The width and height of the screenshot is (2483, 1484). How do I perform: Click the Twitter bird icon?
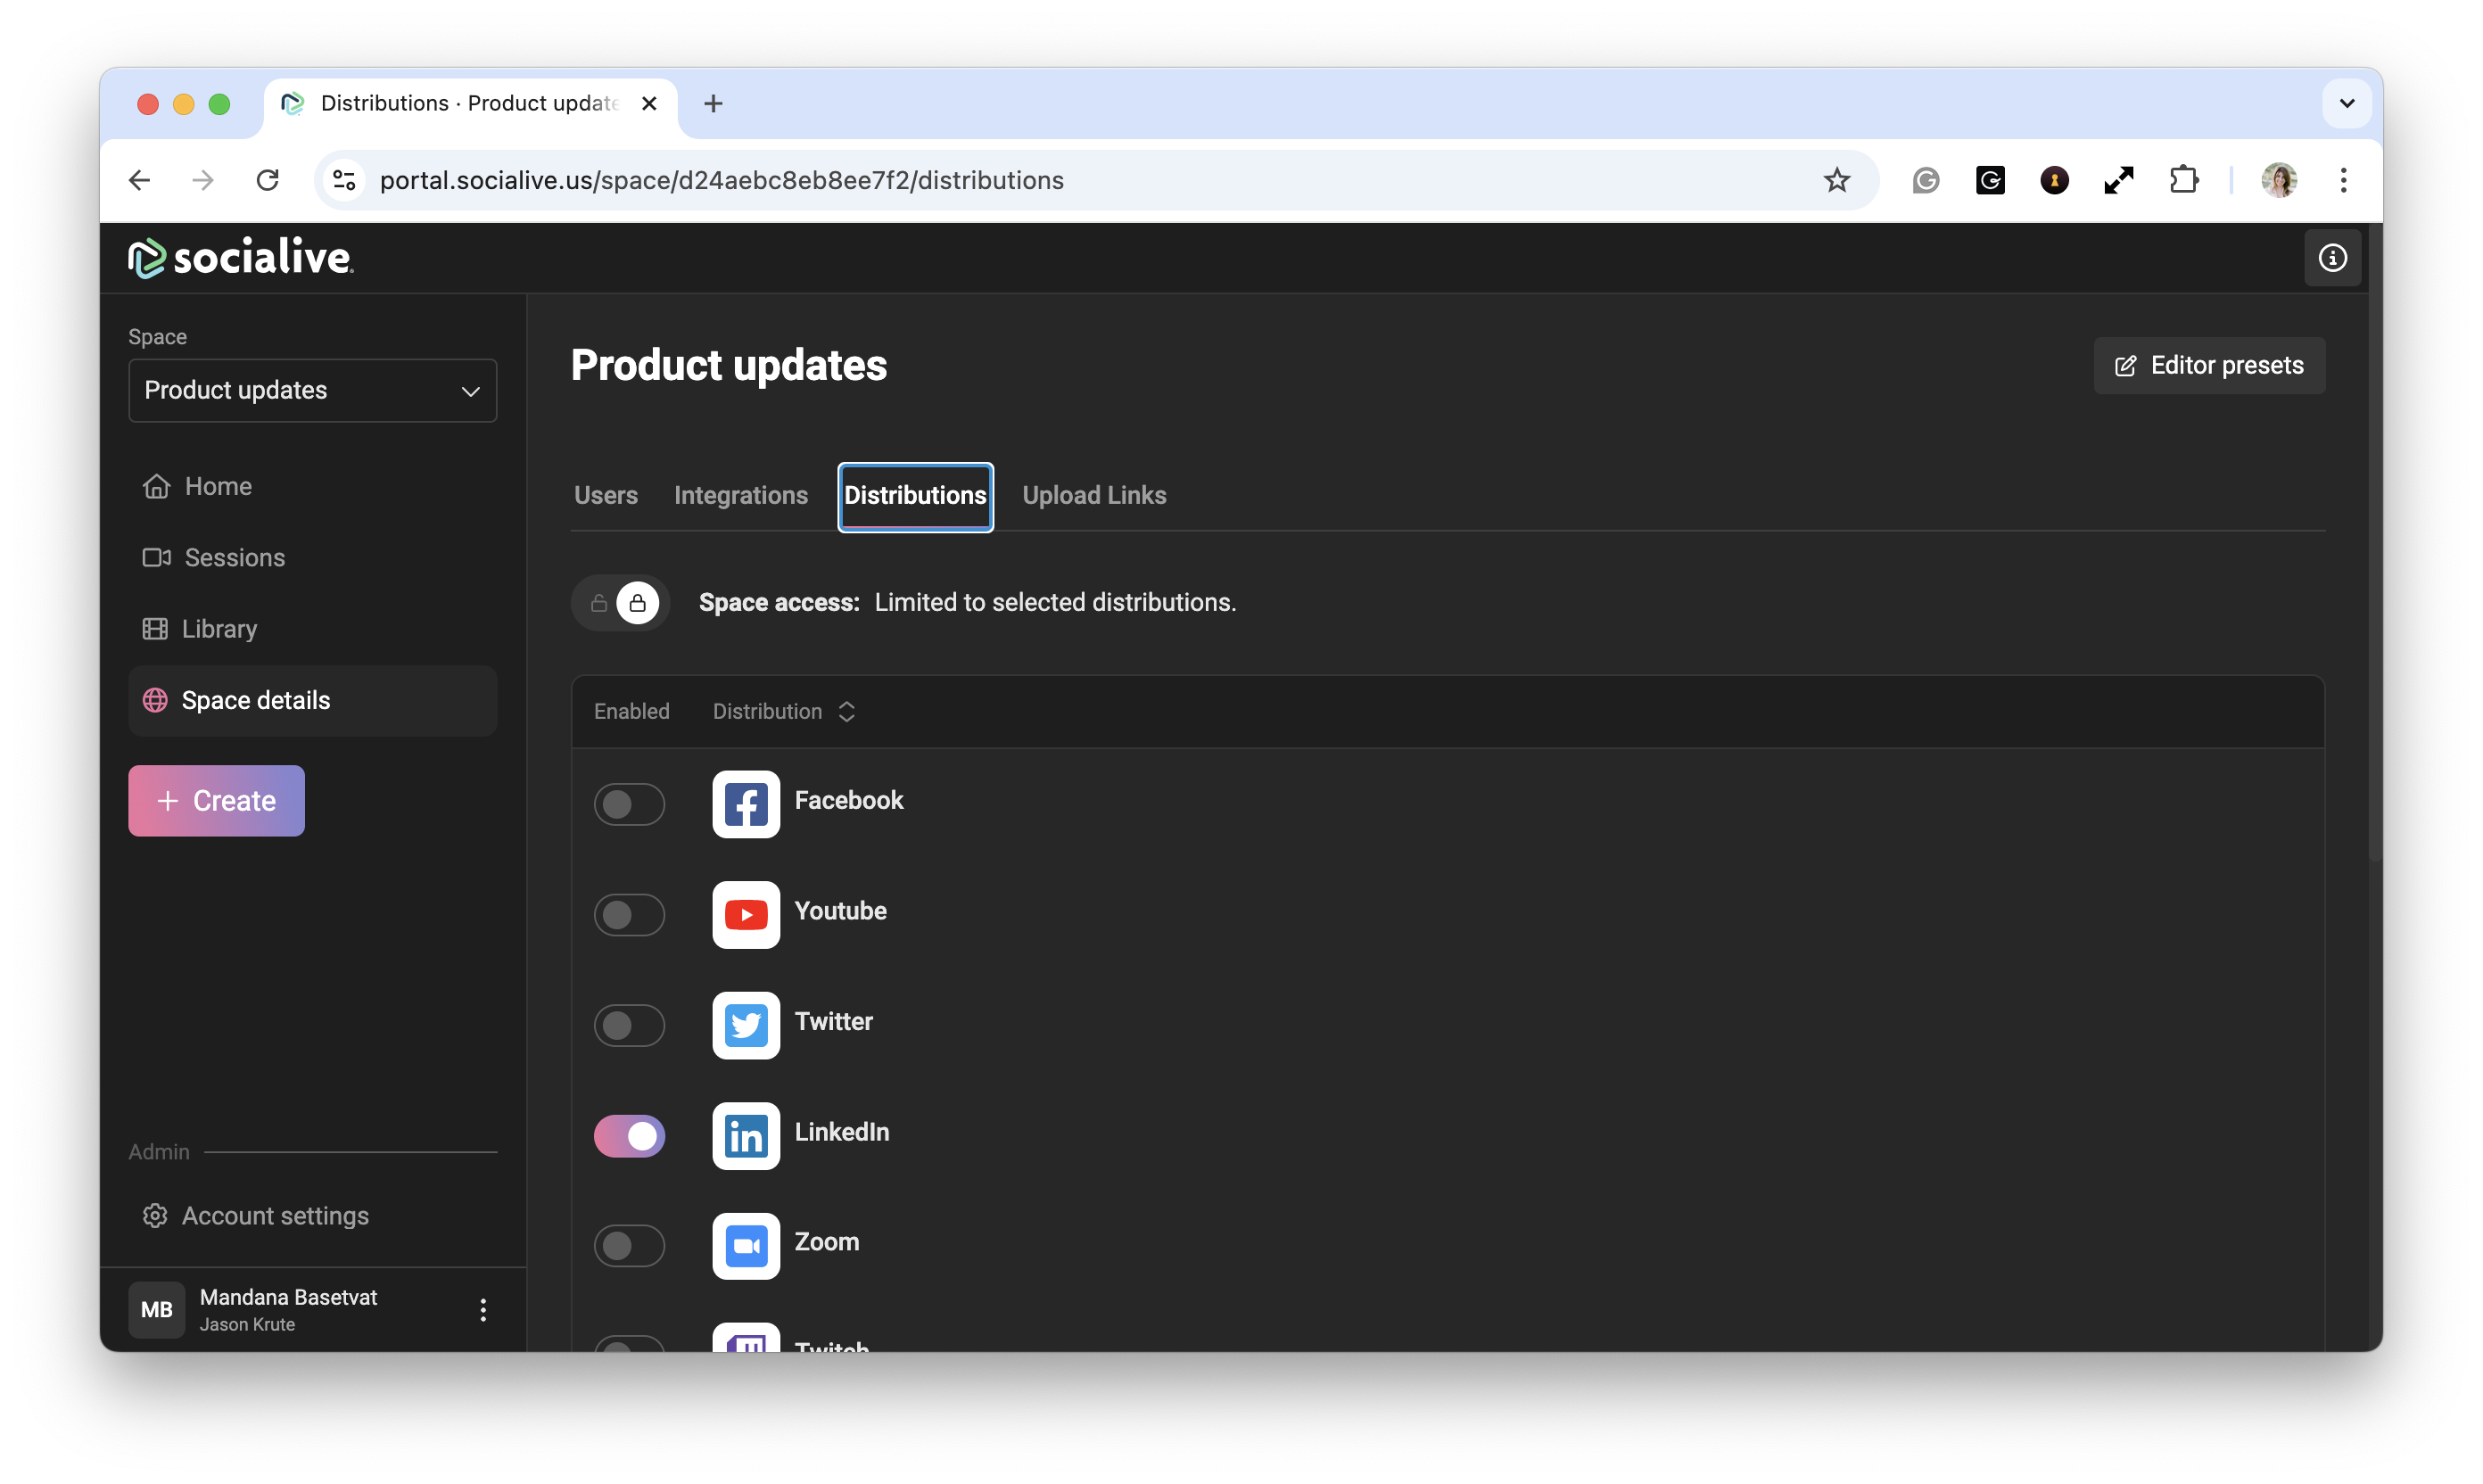pyautogui.click(x=745, y=1024)
